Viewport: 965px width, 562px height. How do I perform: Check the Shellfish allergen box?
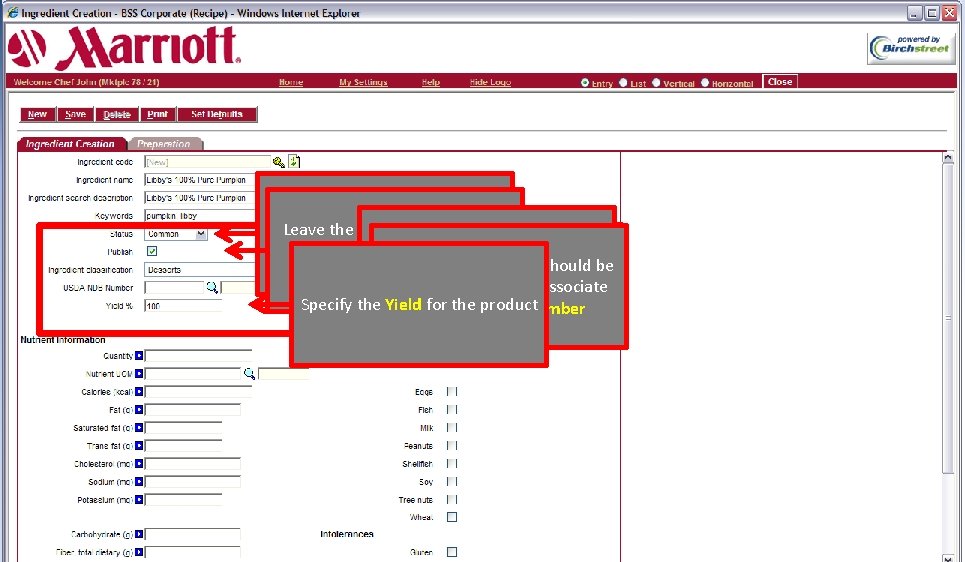452,464
